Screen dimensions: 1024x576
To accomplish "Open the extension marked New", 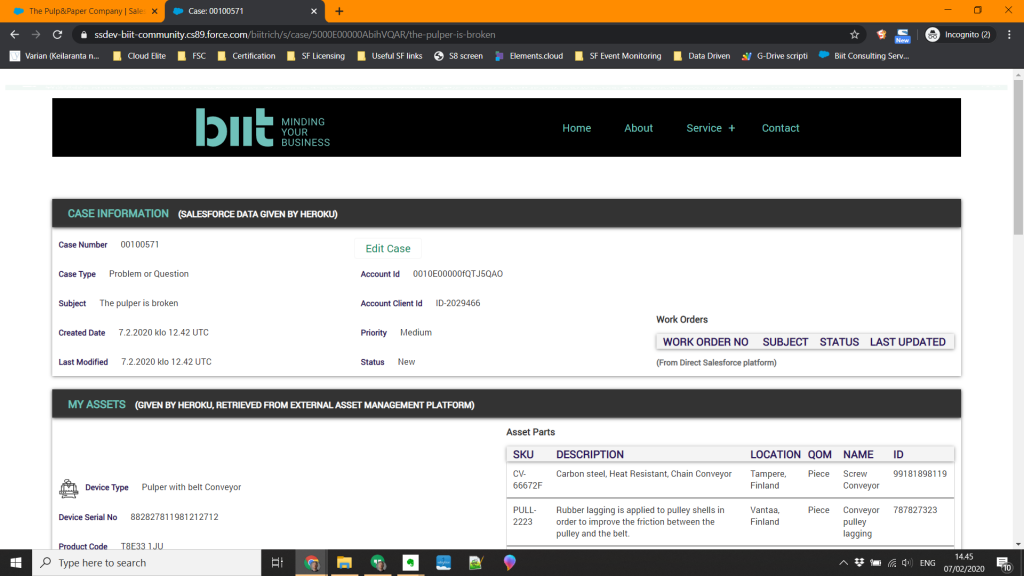I will [x=903, y=35].
